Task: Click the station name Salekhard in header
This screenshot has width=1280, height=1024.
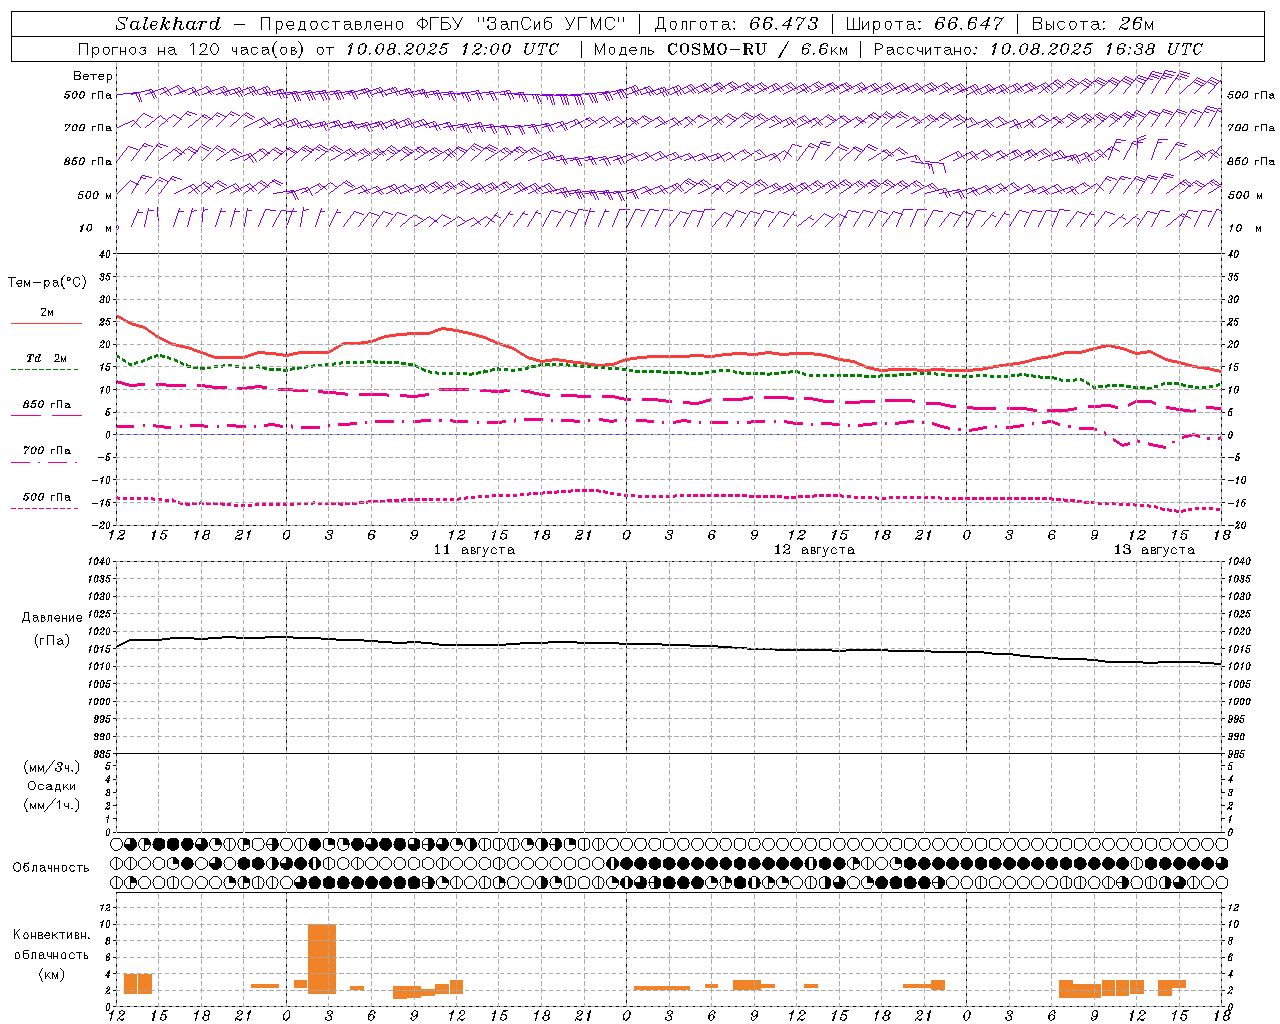Action: click(x=168, y=24)
